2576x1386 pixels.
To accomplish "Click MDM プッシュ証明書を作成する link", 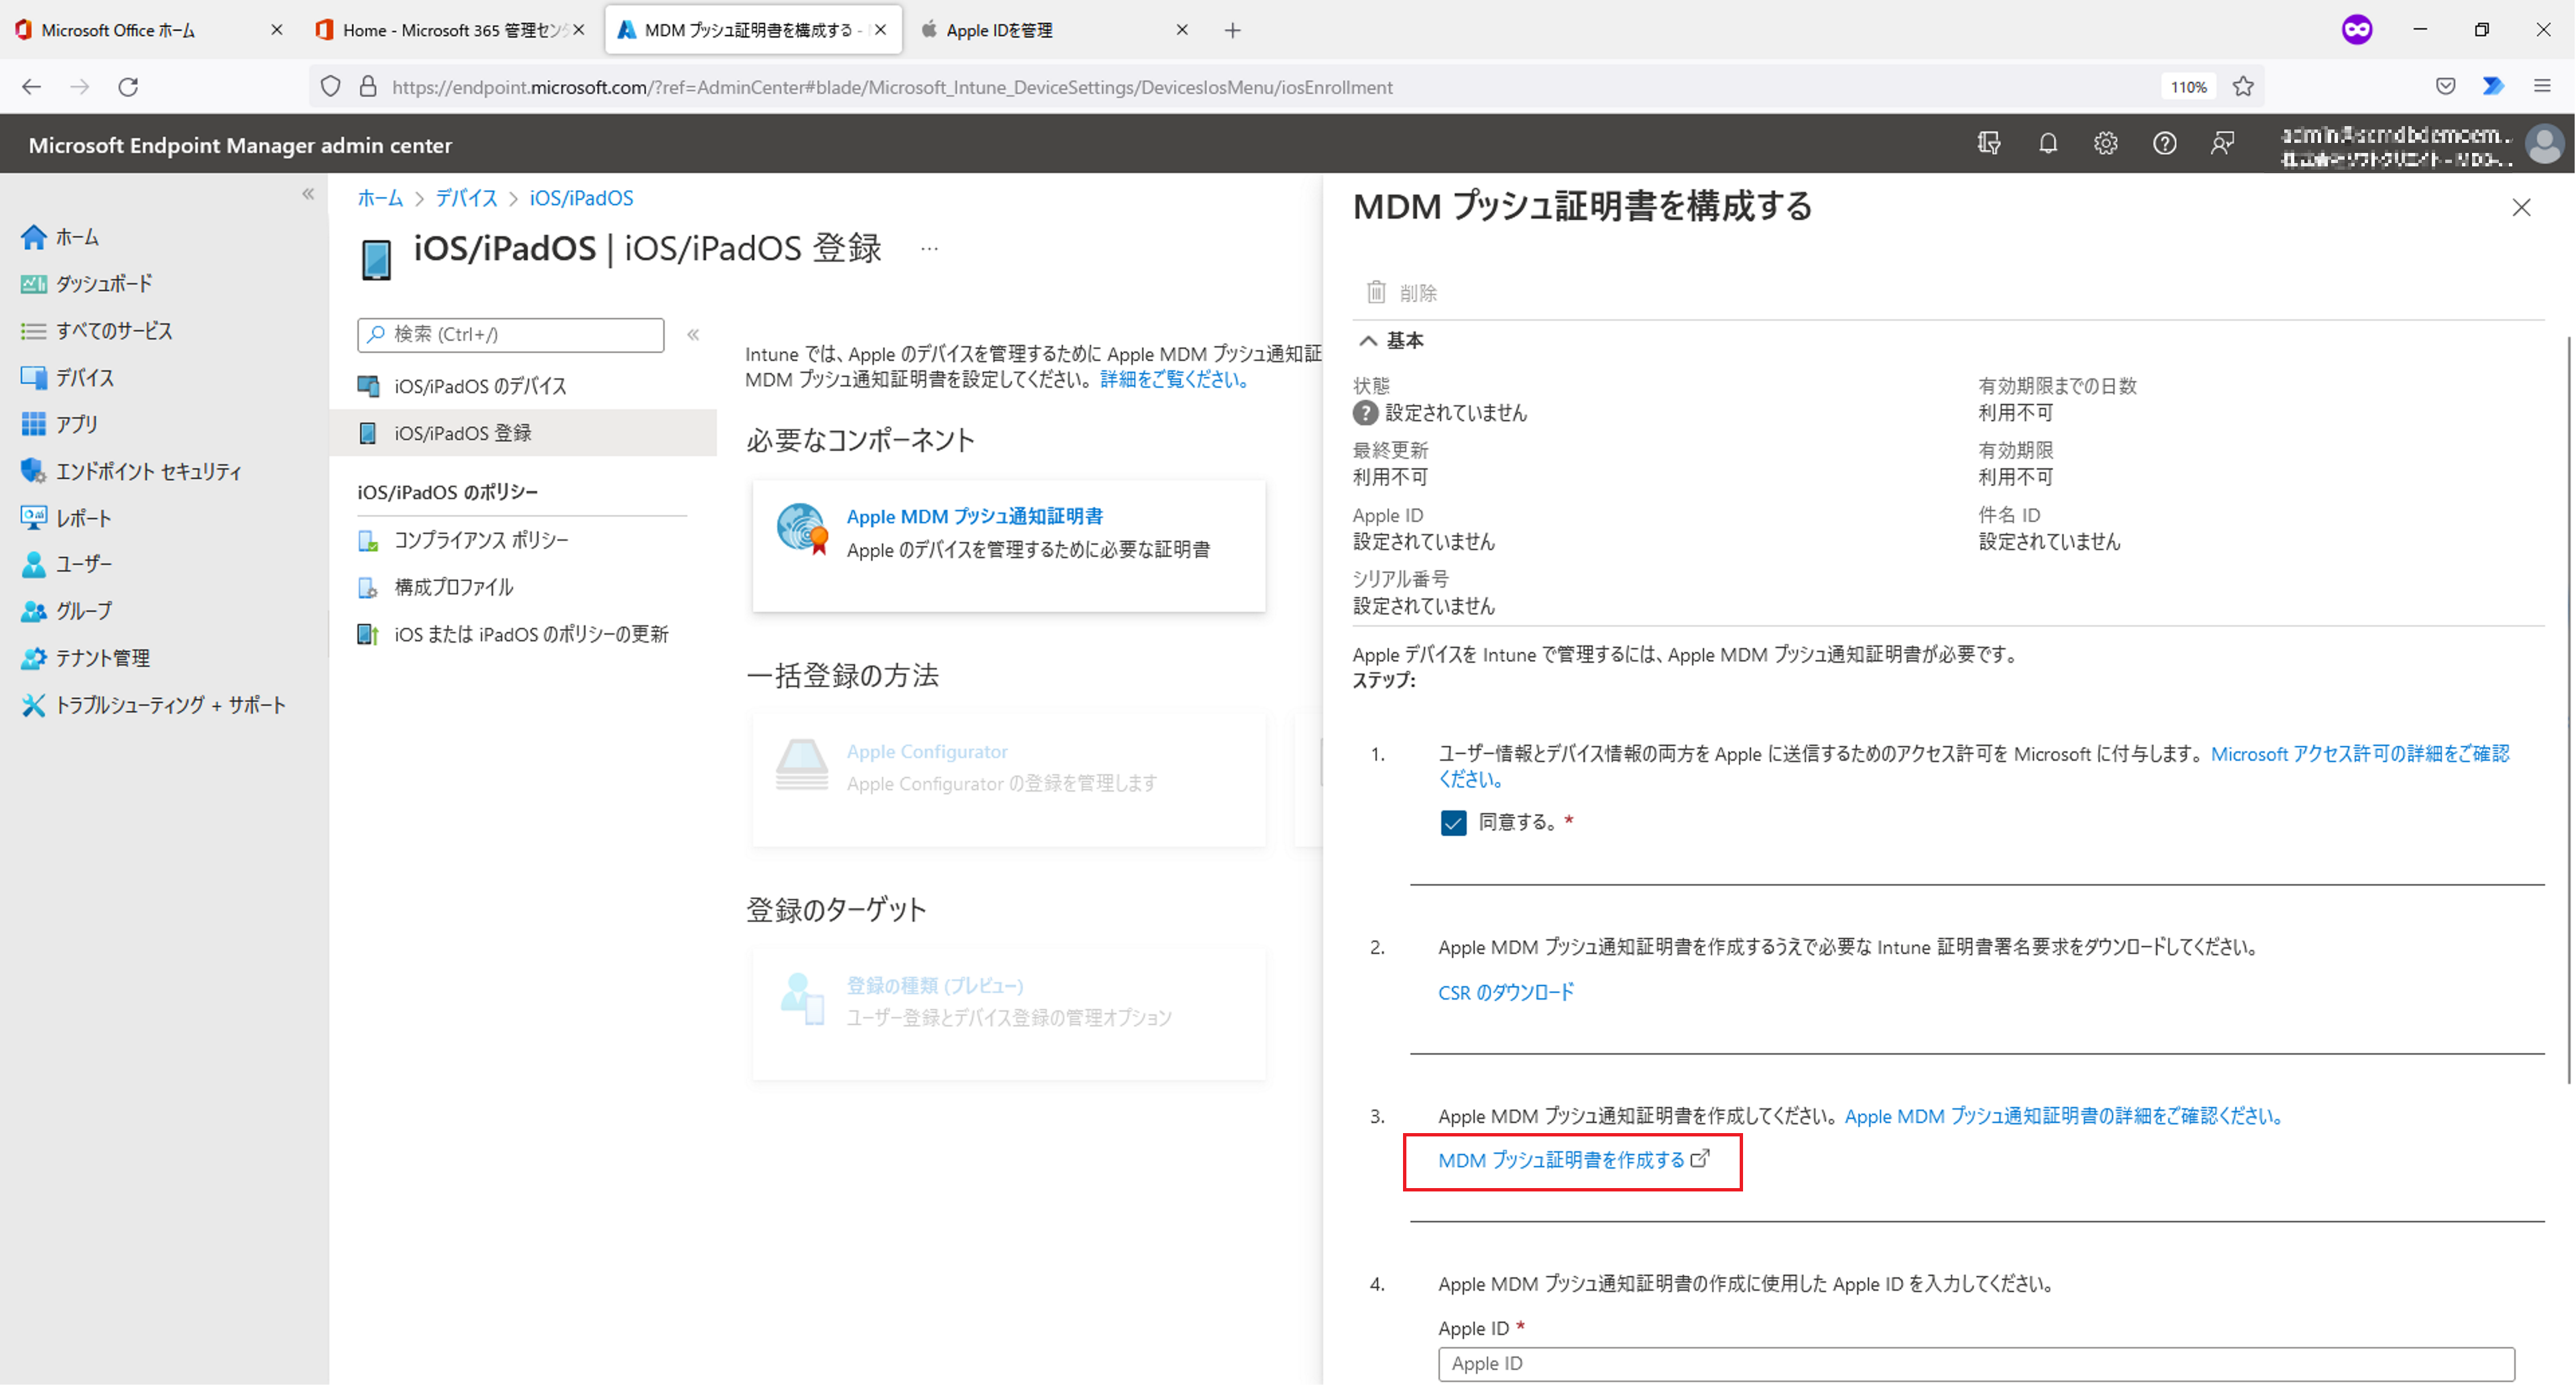I will coord(1573,1160).
